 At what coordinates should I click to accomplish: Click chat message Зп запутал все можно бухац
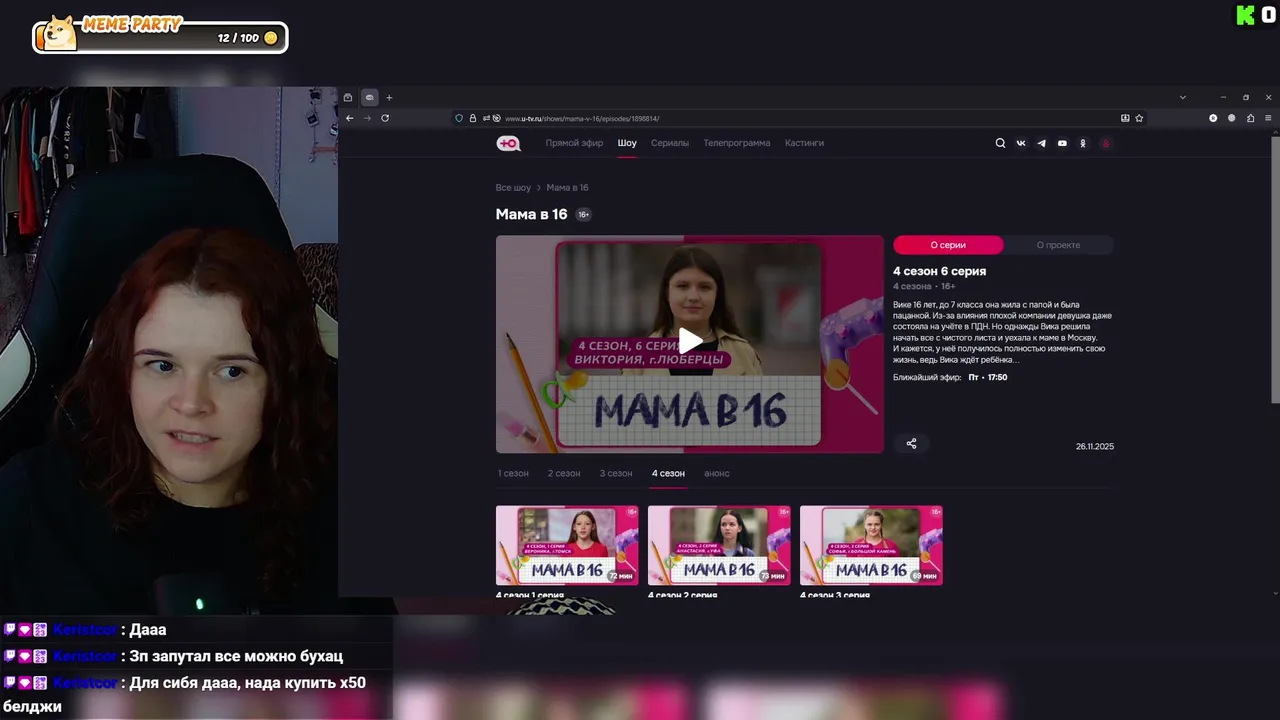236,656
